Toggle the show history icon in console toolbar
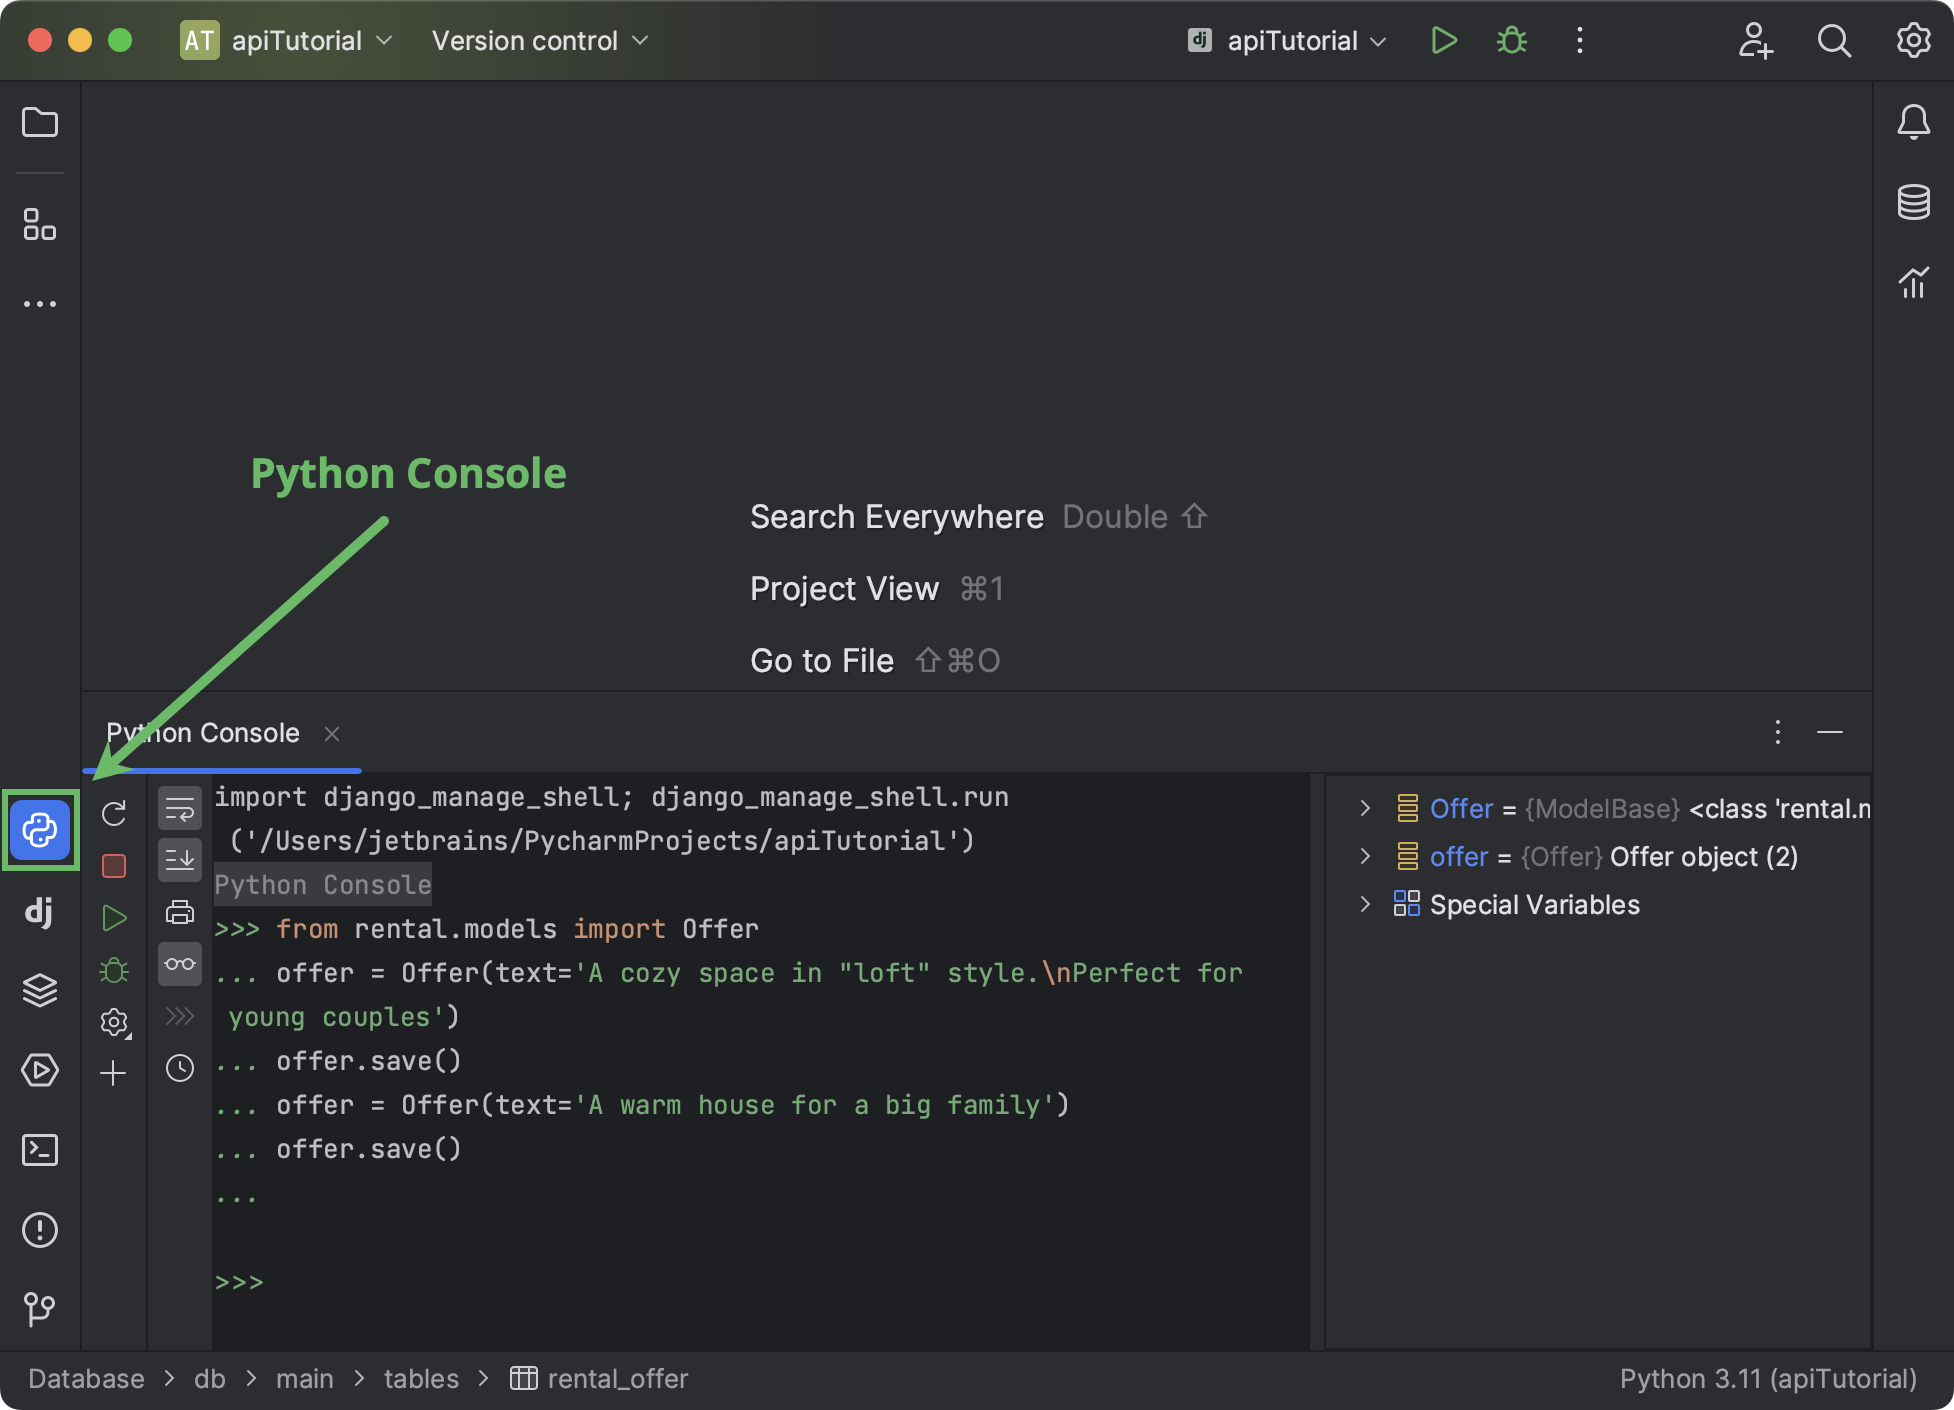Screen dimensions: 1954x1410 tap(179, 1070)
